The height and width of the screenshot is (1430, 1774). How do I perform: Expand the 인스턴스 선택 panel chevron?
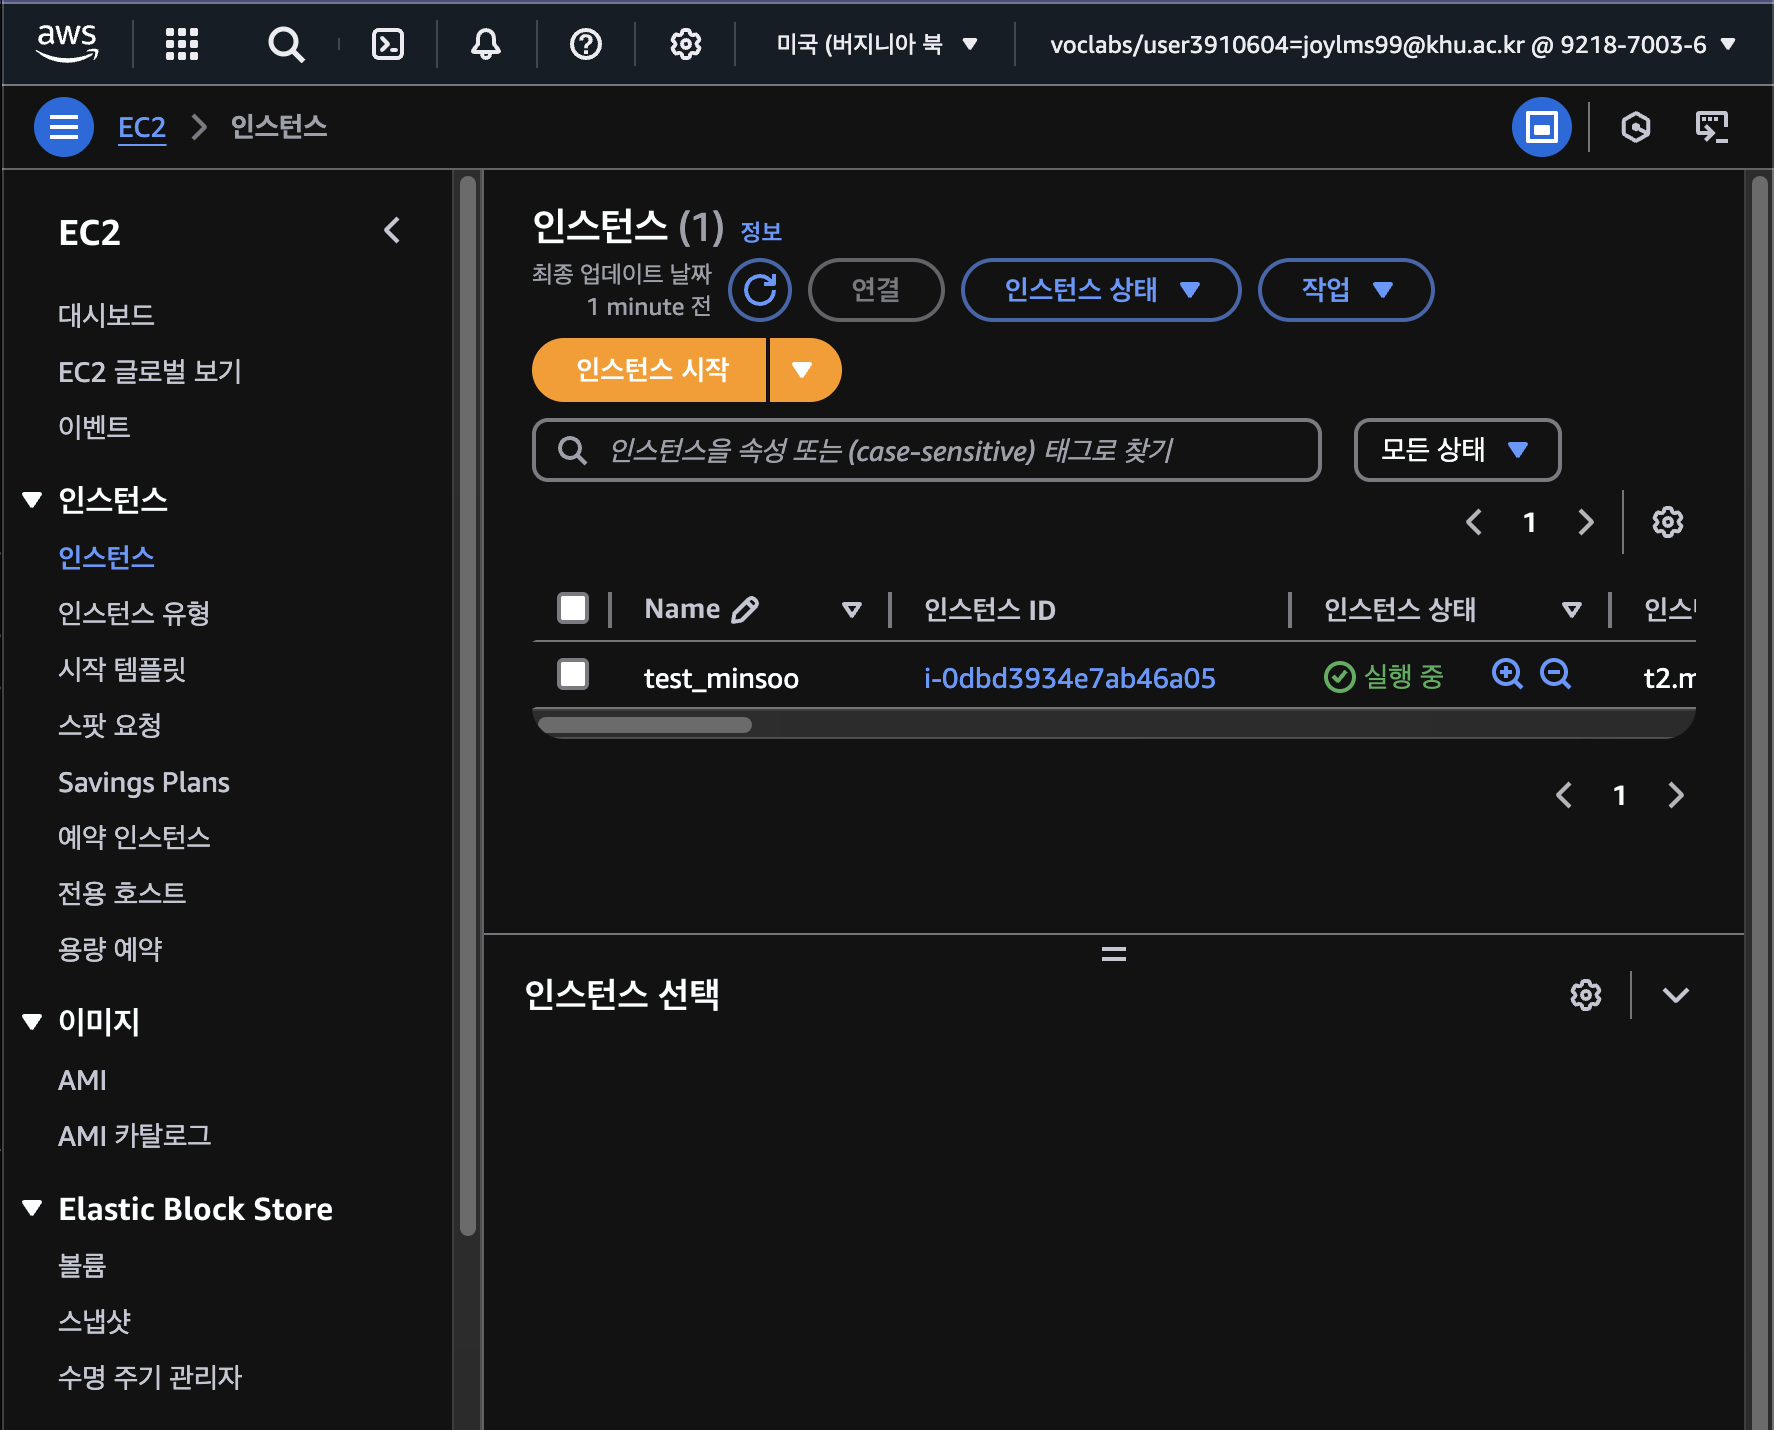tap(1676, 995)
